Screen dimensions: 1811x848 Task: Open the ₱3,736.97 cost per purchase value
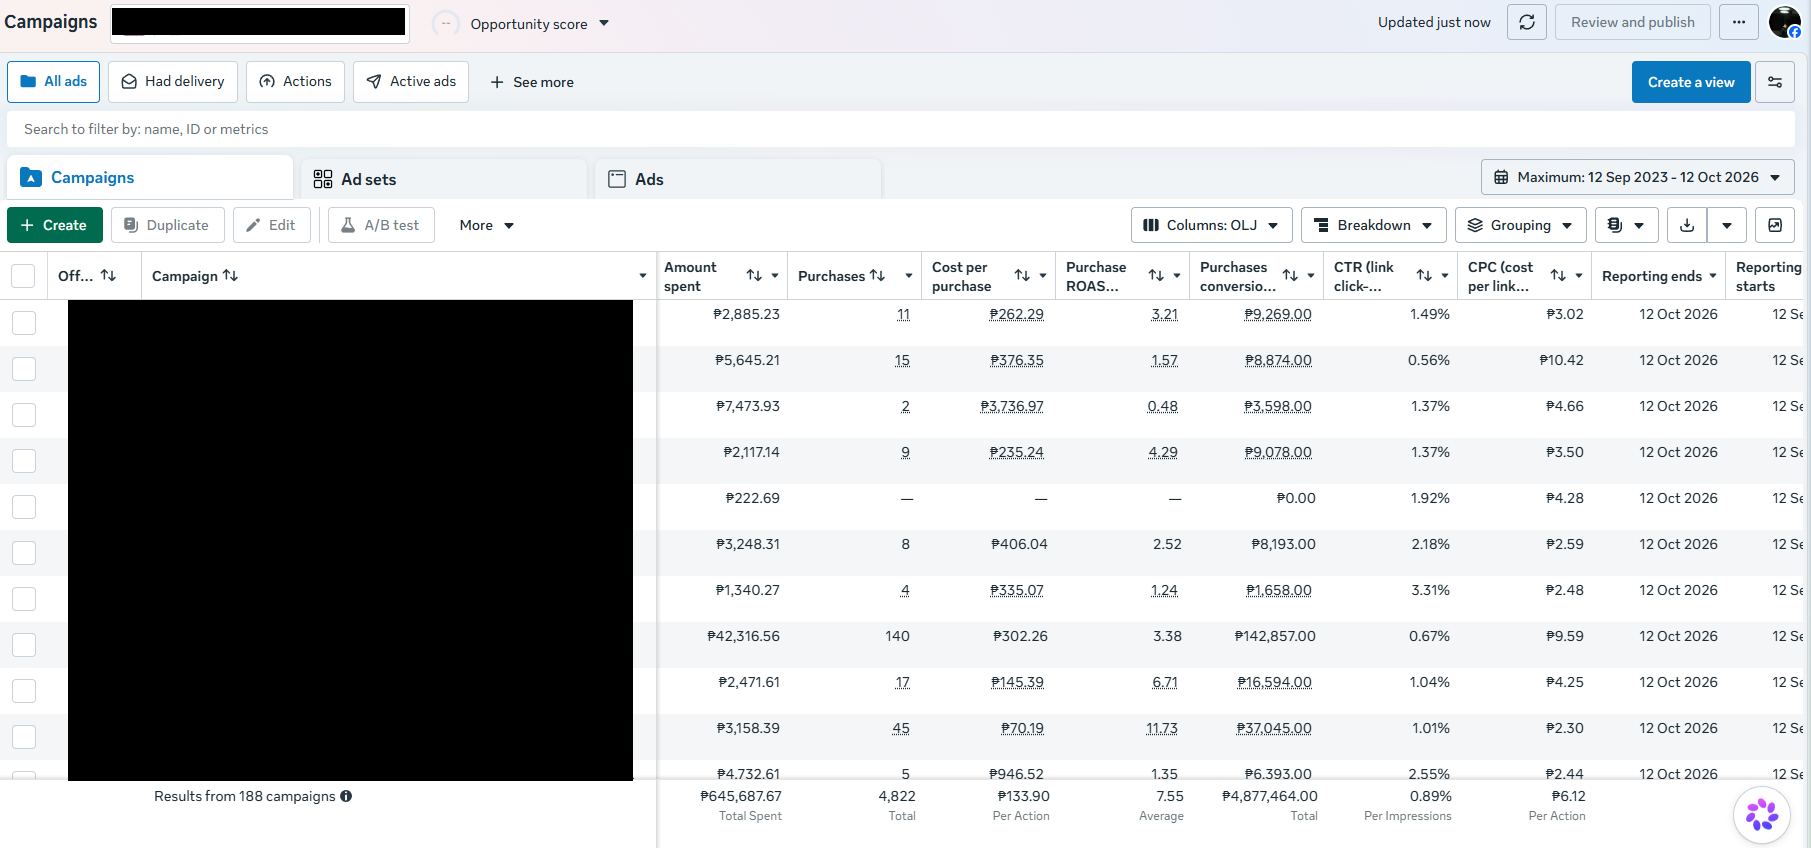point(1012,406)
